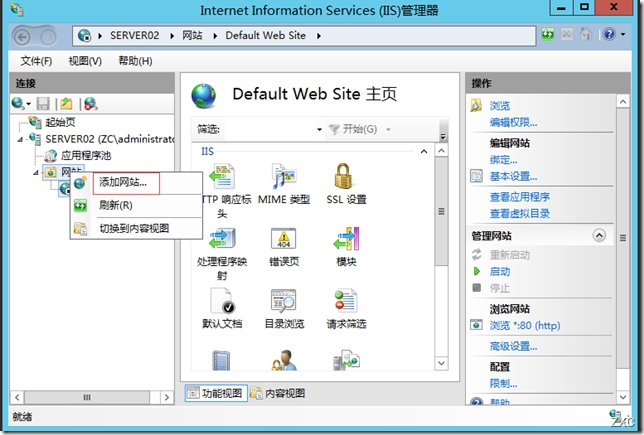Click the 高级设置... link
Viewport: 644px width, 435px height.
[513, 346]
